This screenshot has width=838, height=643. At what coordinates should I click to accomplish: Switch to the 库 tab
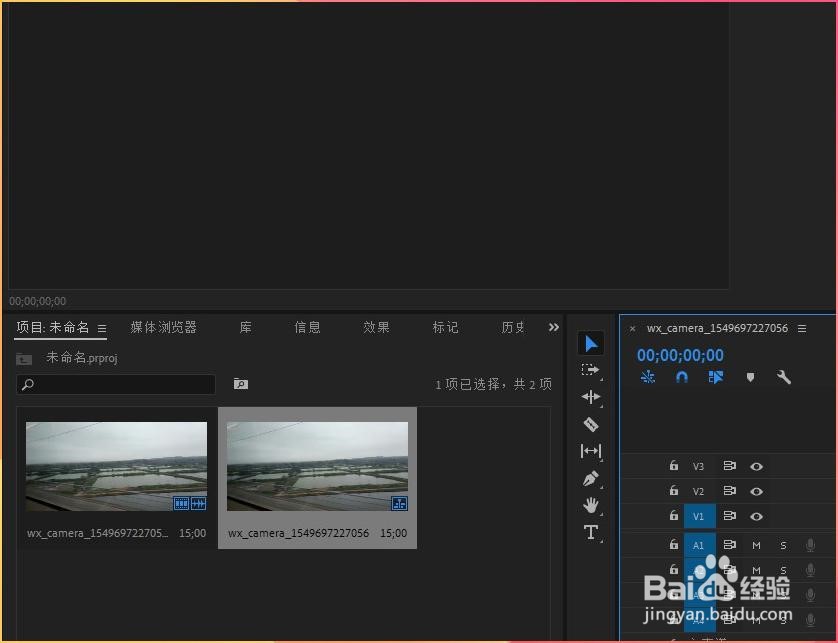245,327
